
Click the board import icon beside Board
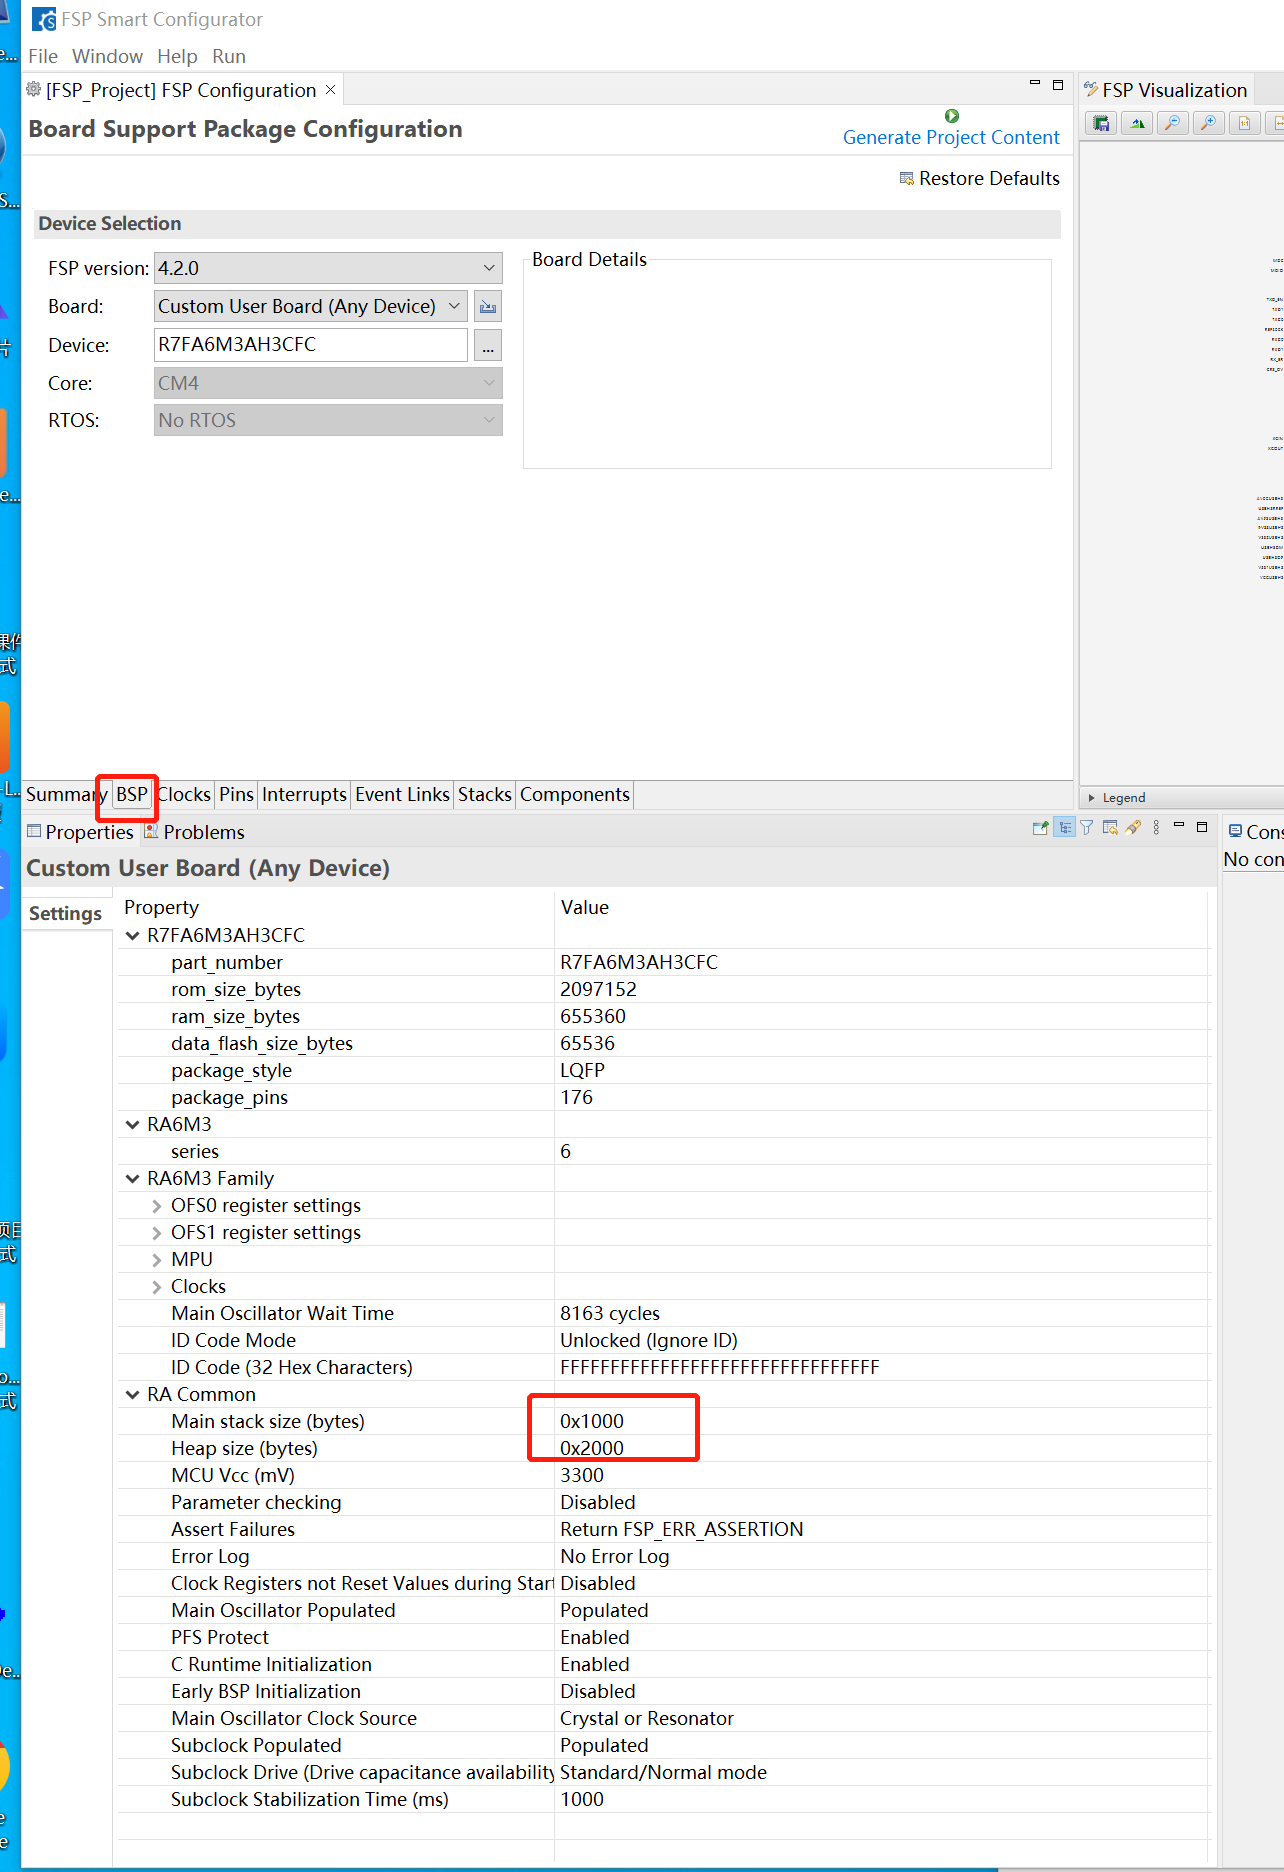[488, 307]
